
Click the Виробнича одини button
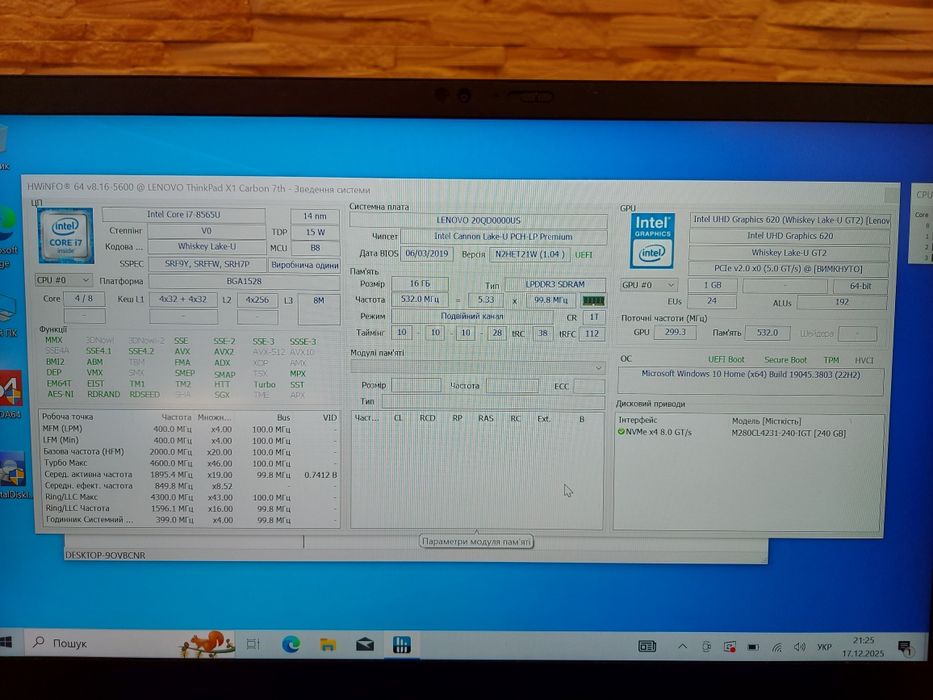[304, 264]
